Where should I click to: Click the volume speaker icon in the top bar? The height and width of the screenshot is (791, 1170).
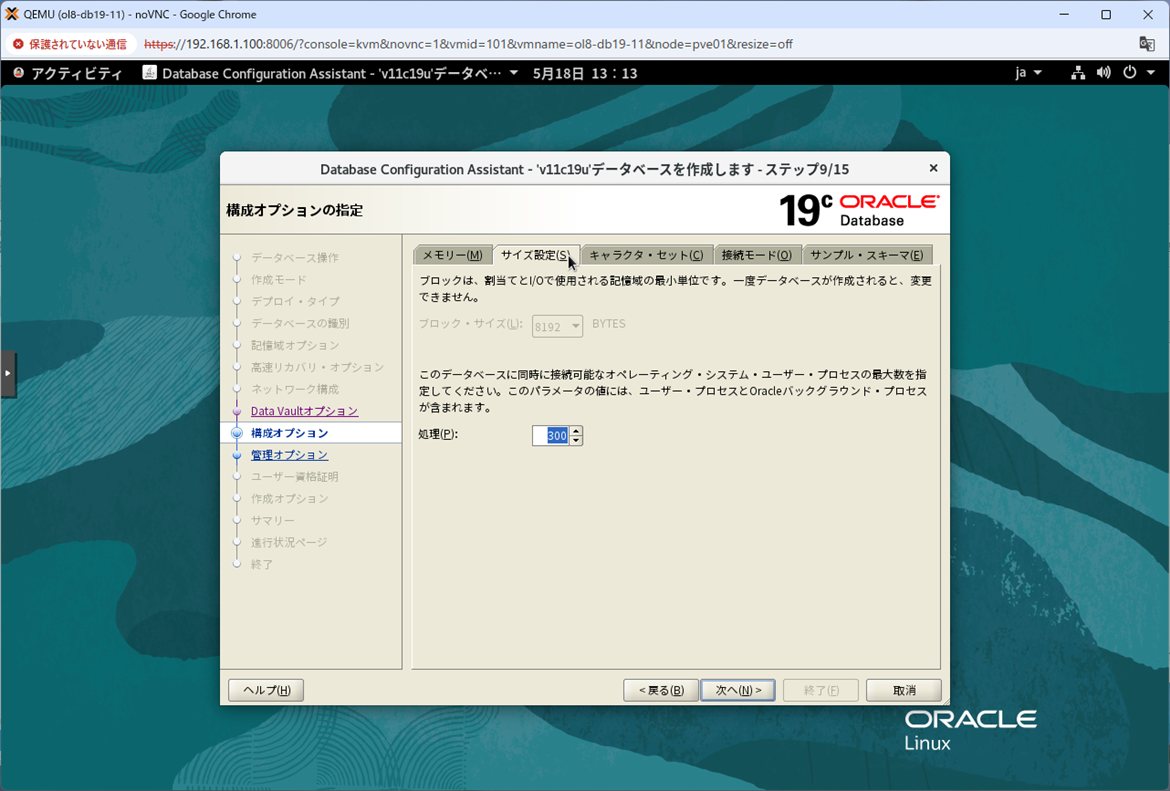click(x=1104, y=73)
